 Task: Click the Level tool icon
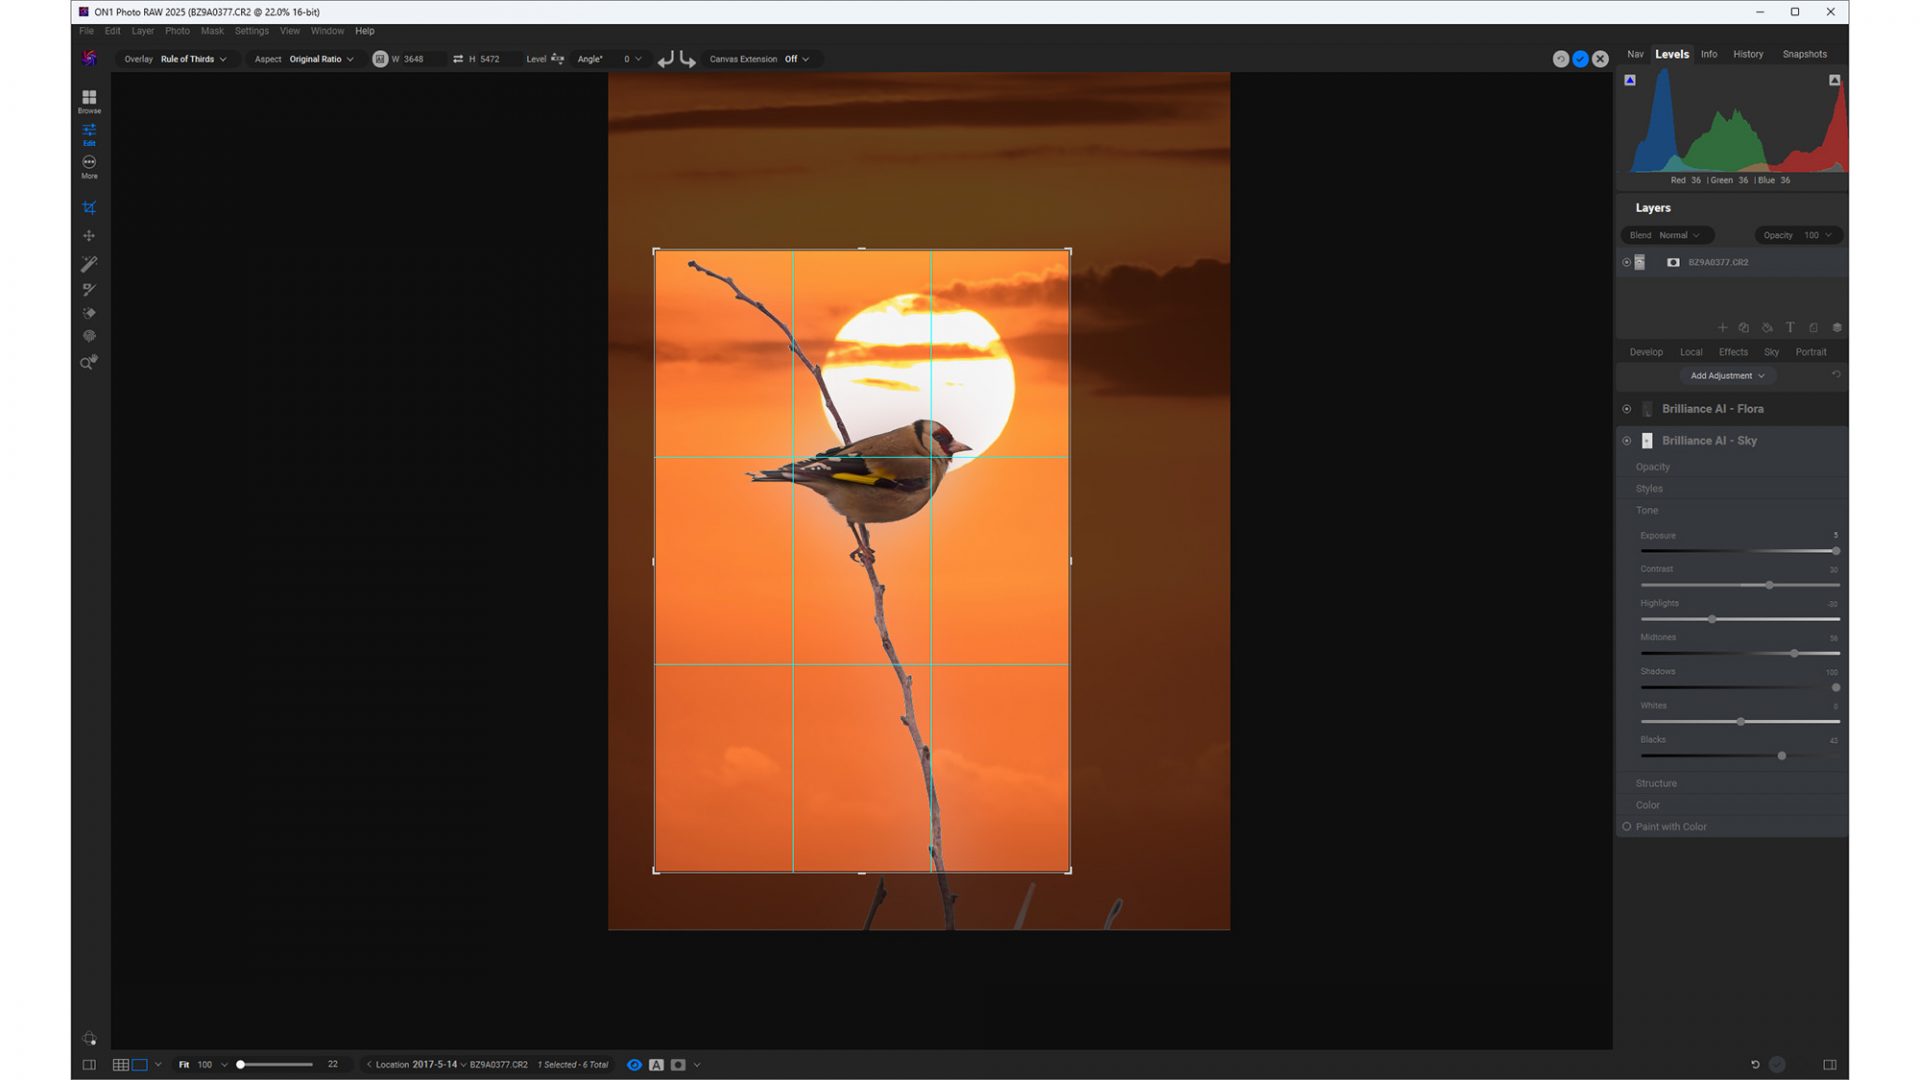click(558, 59)
